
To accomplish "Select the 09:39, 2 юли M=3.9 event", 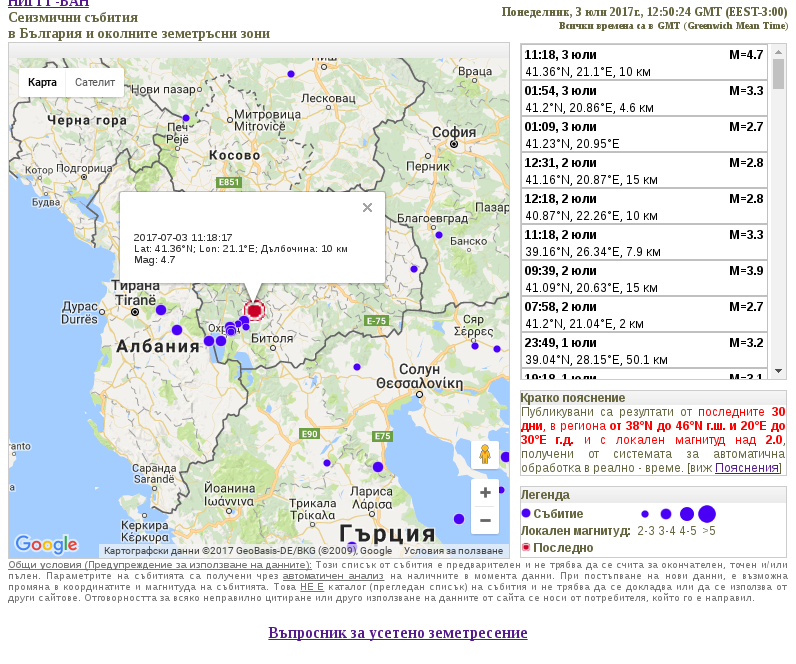I will 644,279.
